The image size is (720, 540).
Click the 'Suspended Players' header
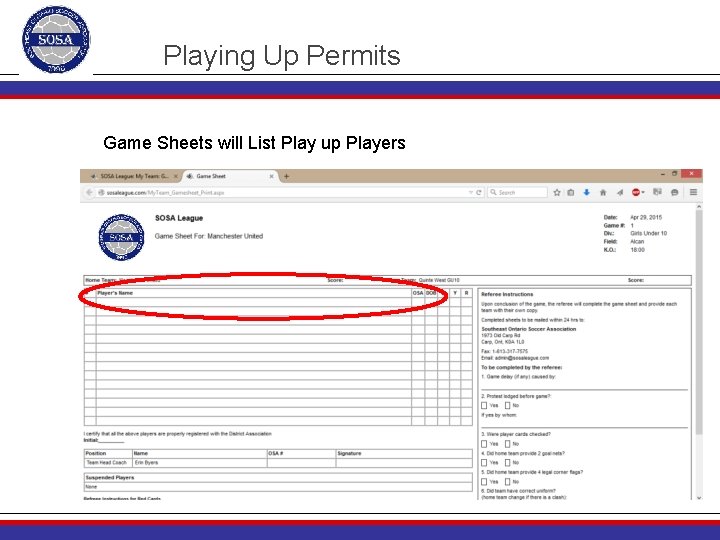pos(110,478)
